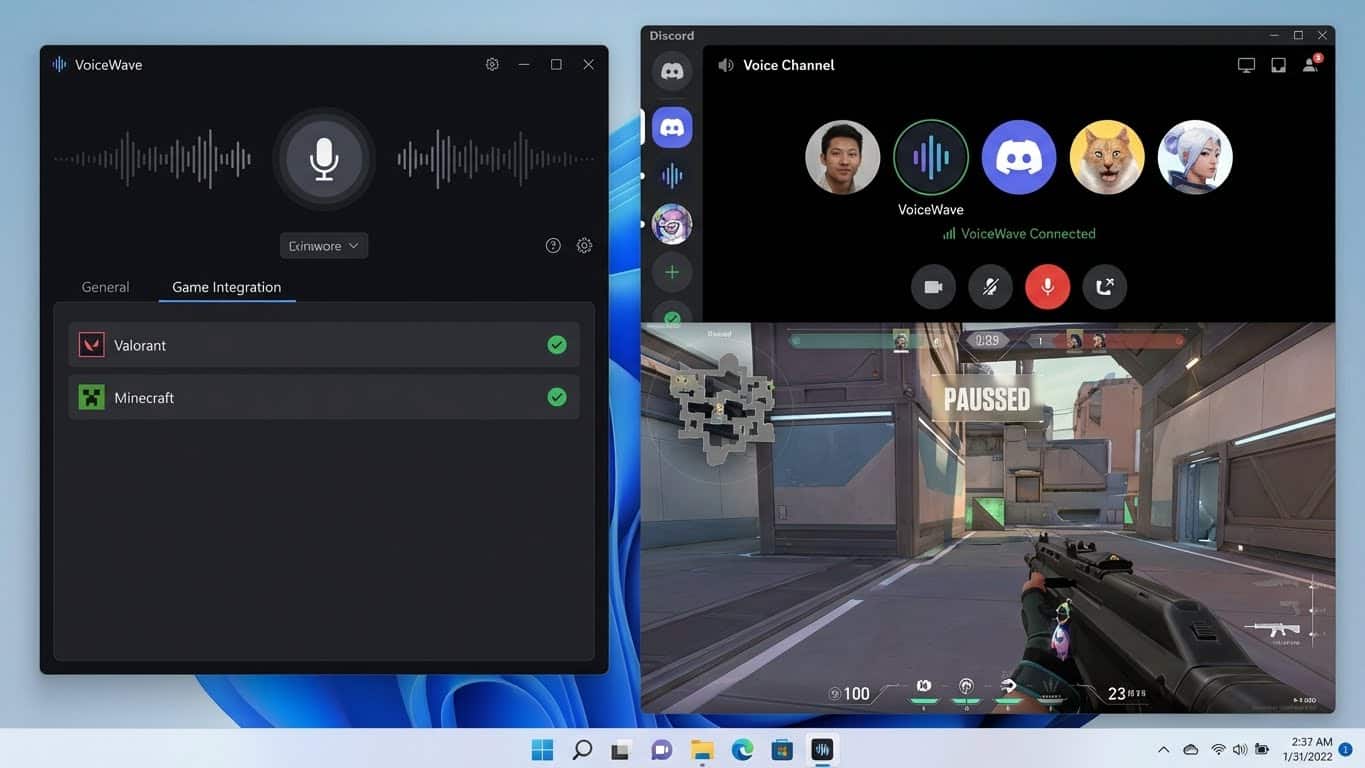
Task: Click the white-haired character participant avatar
Action: tap(1195, 157)
